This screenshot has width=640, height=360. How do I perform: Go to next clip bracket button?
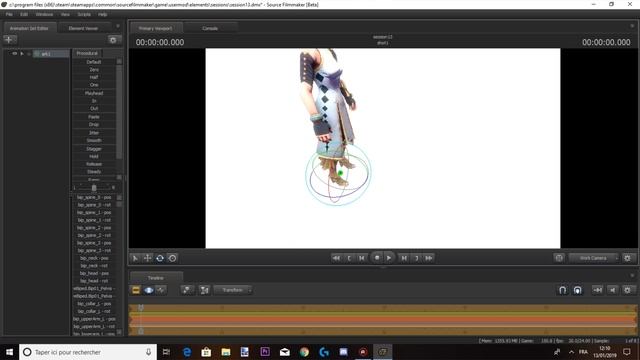[x=417, y=258]
